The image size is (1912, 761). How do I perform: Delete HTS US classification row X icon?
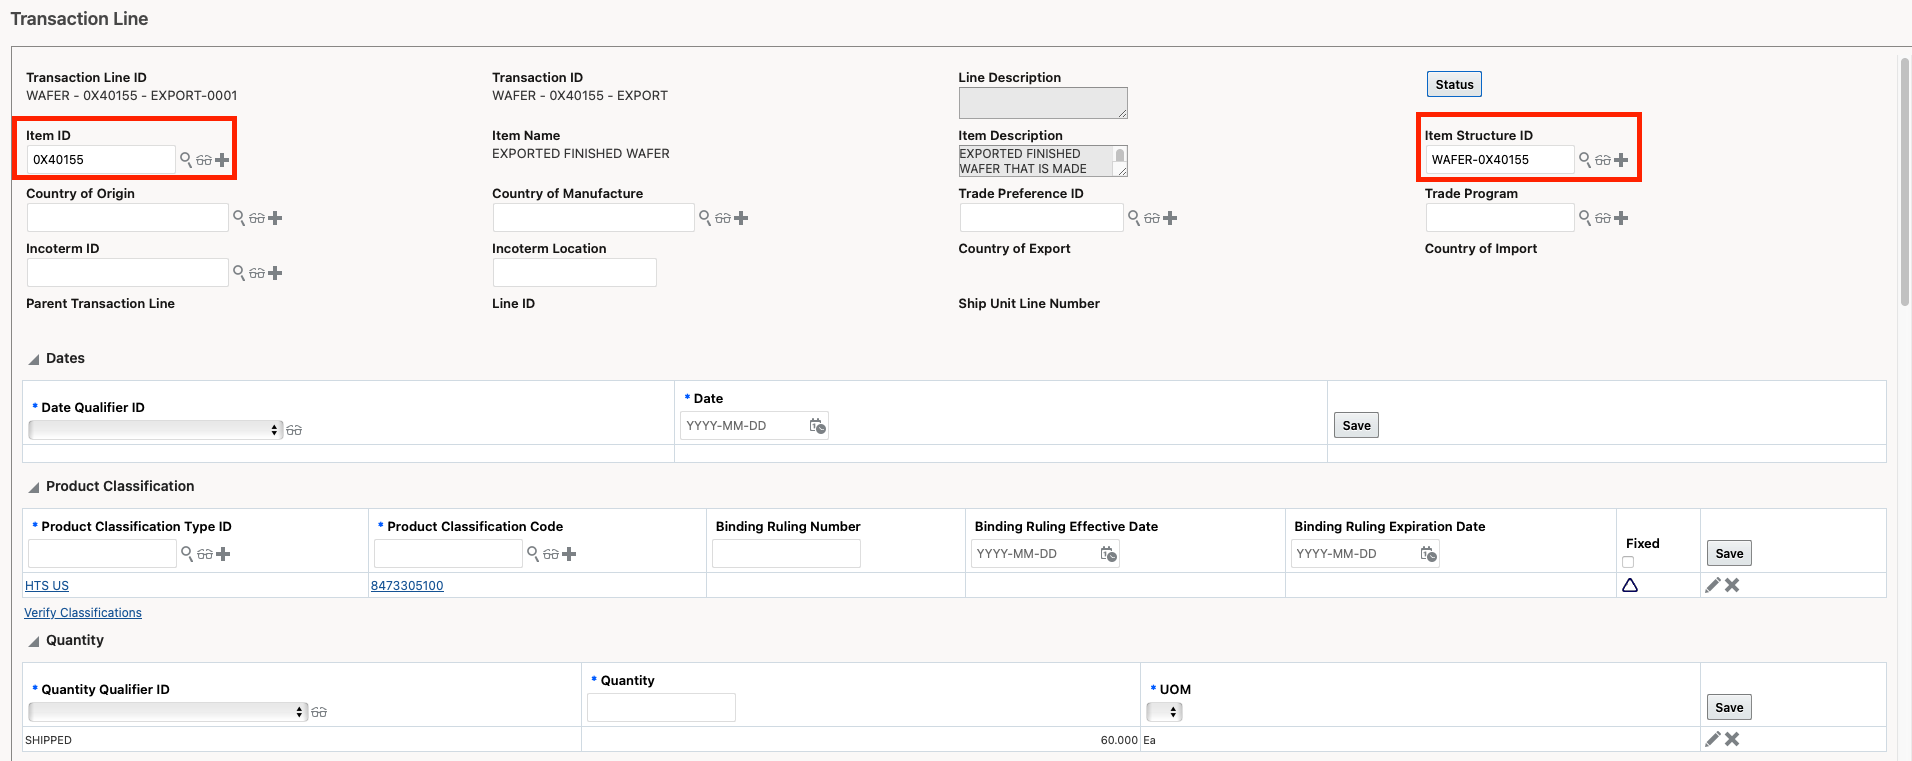click(x=1732, y=585)
